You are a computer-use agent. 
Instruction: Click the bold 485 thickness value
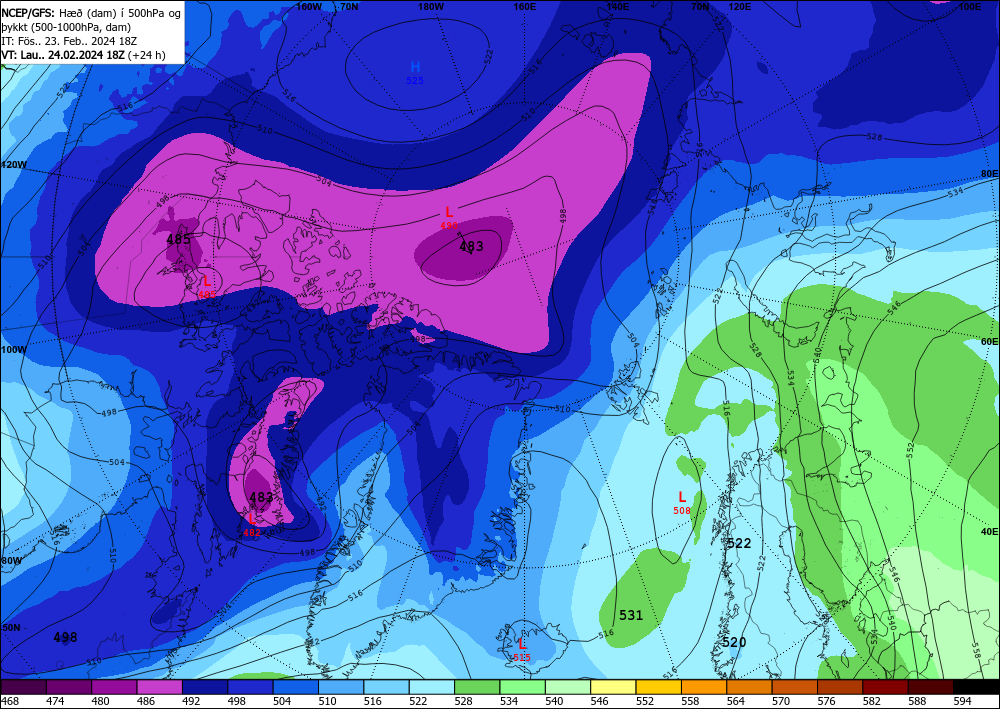click(178, 240)
